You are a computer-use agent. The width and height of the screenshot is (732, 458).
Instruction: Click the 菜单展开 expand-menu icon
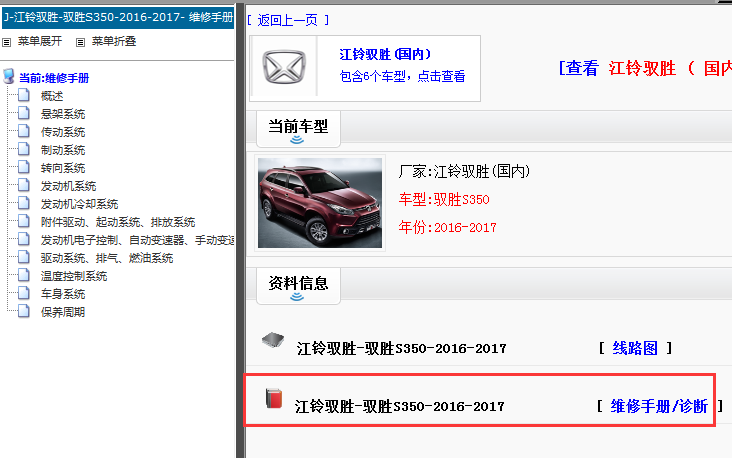7,42
